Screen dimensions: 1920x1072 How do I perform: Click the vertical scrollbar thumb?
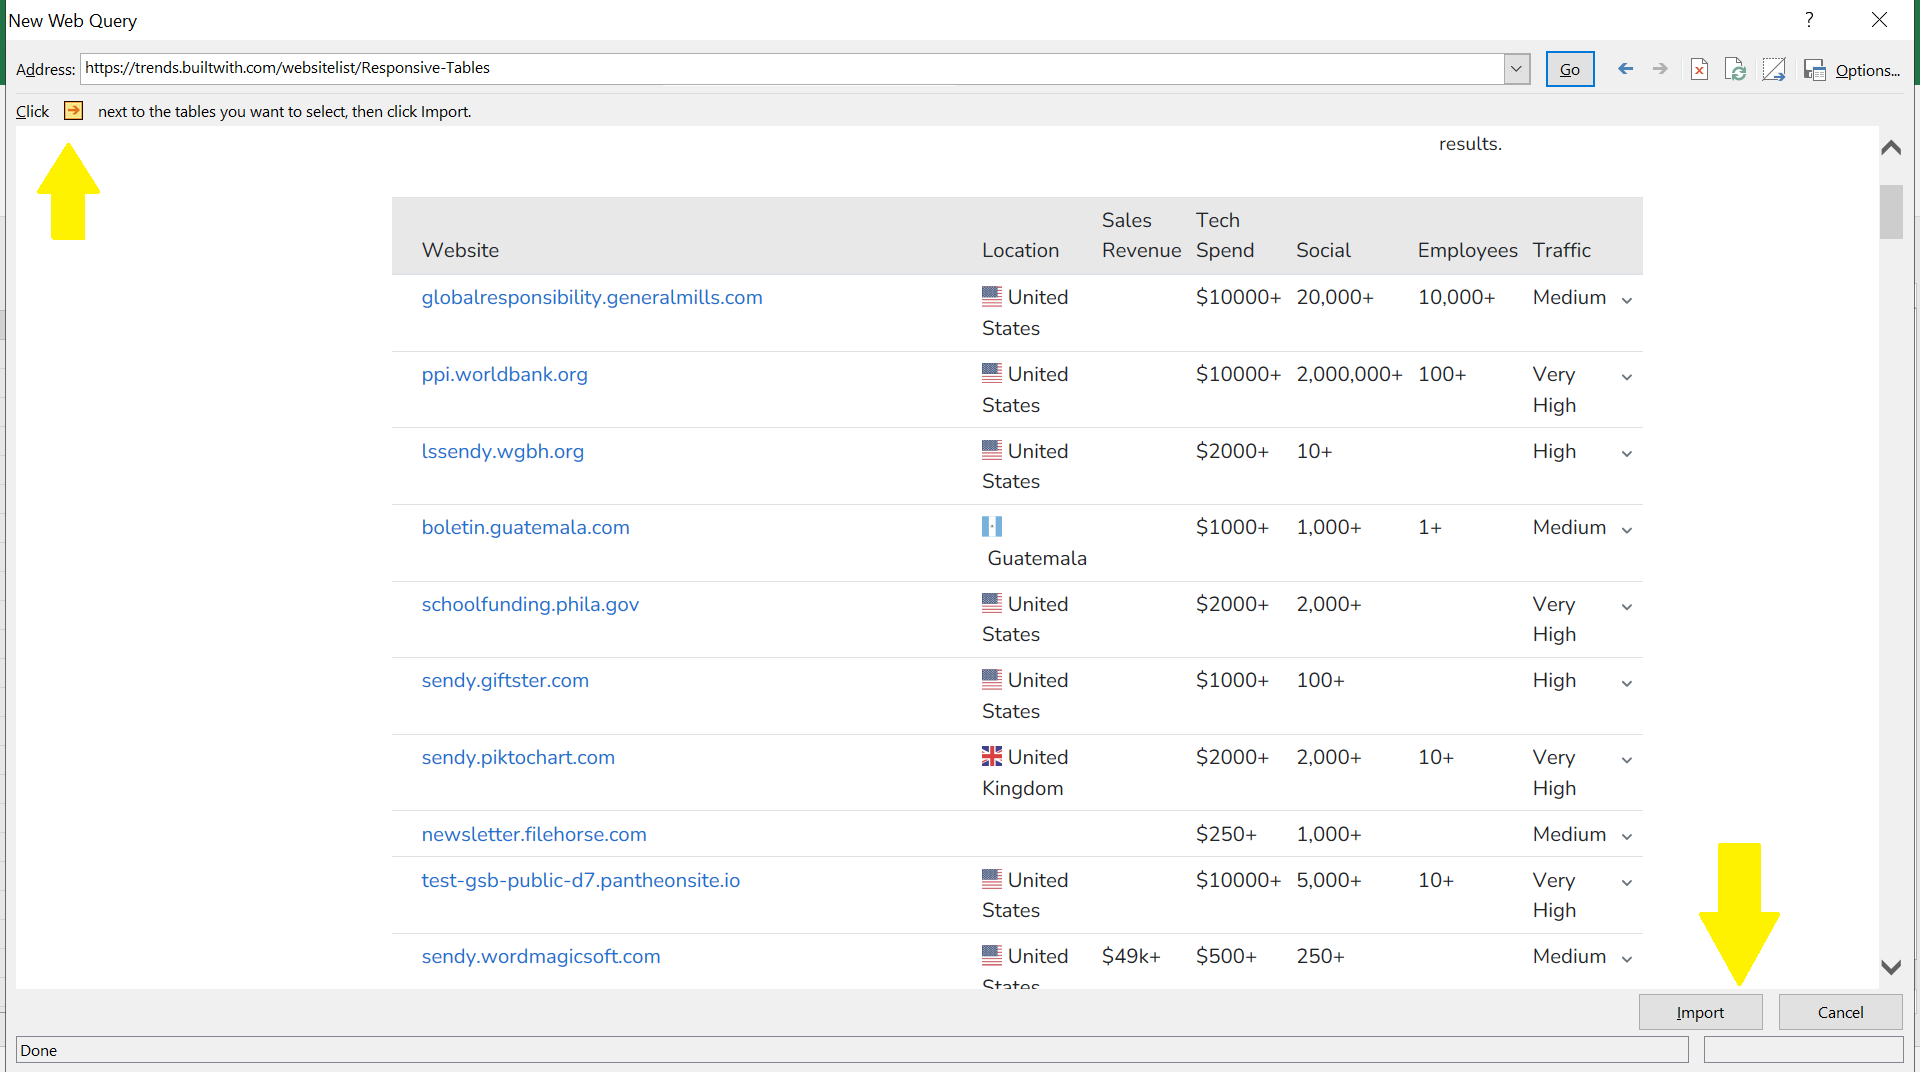pos(1890,212)
